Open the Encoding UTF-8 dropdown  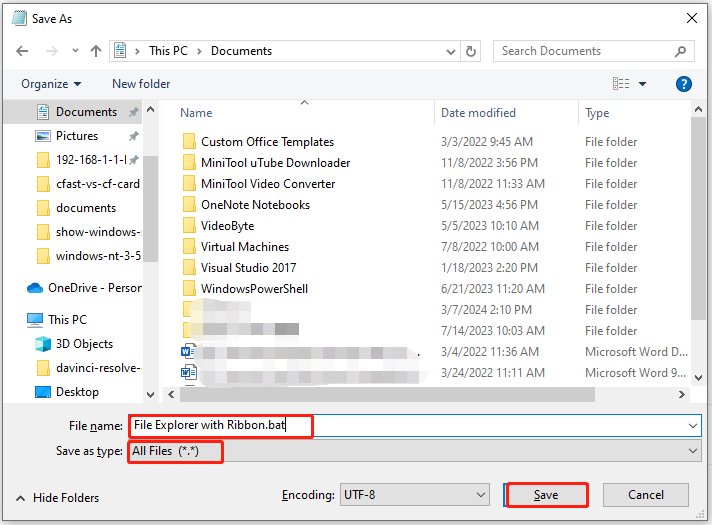pos(415,495)
